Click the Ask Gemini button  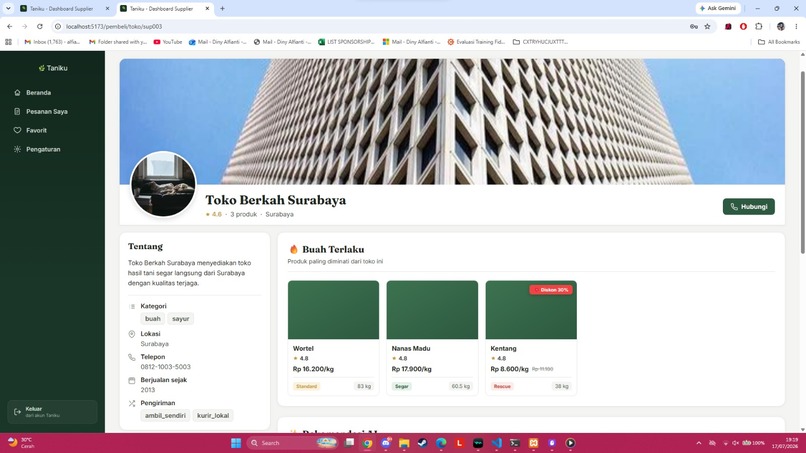[718, 8]
